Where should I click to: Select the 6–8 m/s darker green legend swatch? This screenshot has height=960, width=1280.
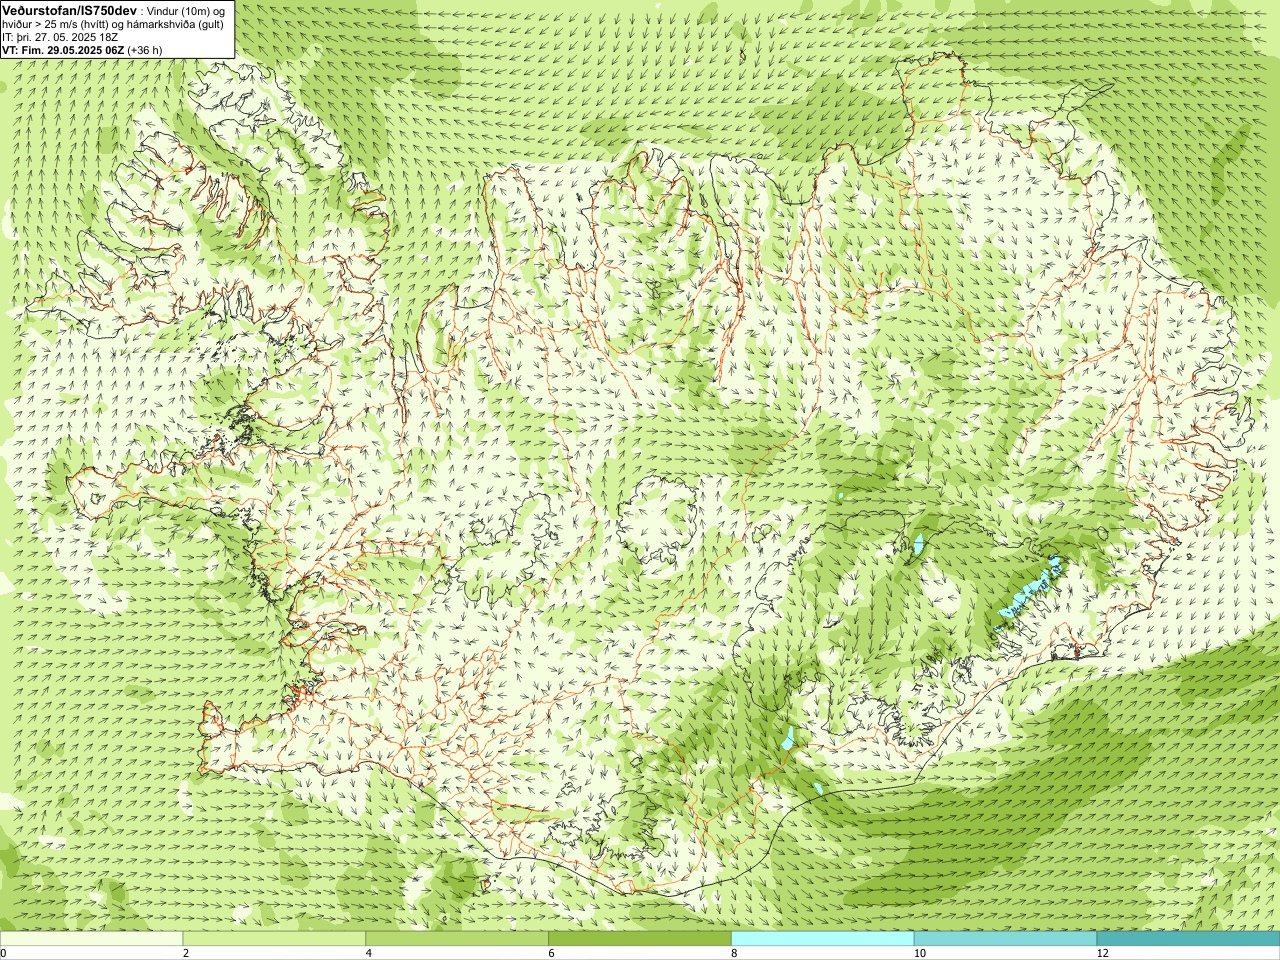point(640,939)
